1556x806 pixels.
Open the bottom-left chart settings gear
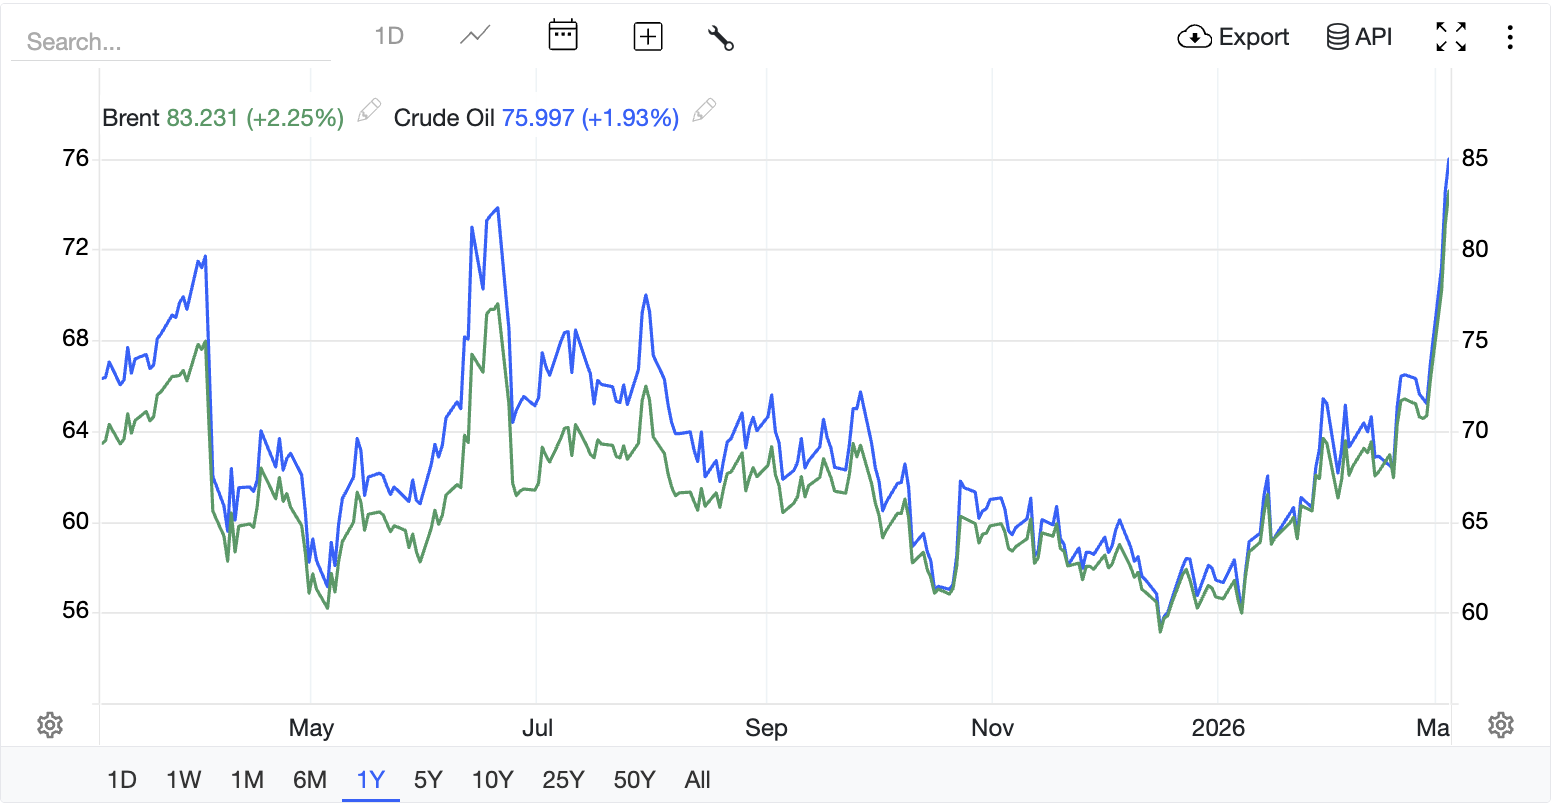tap(48, 725)
